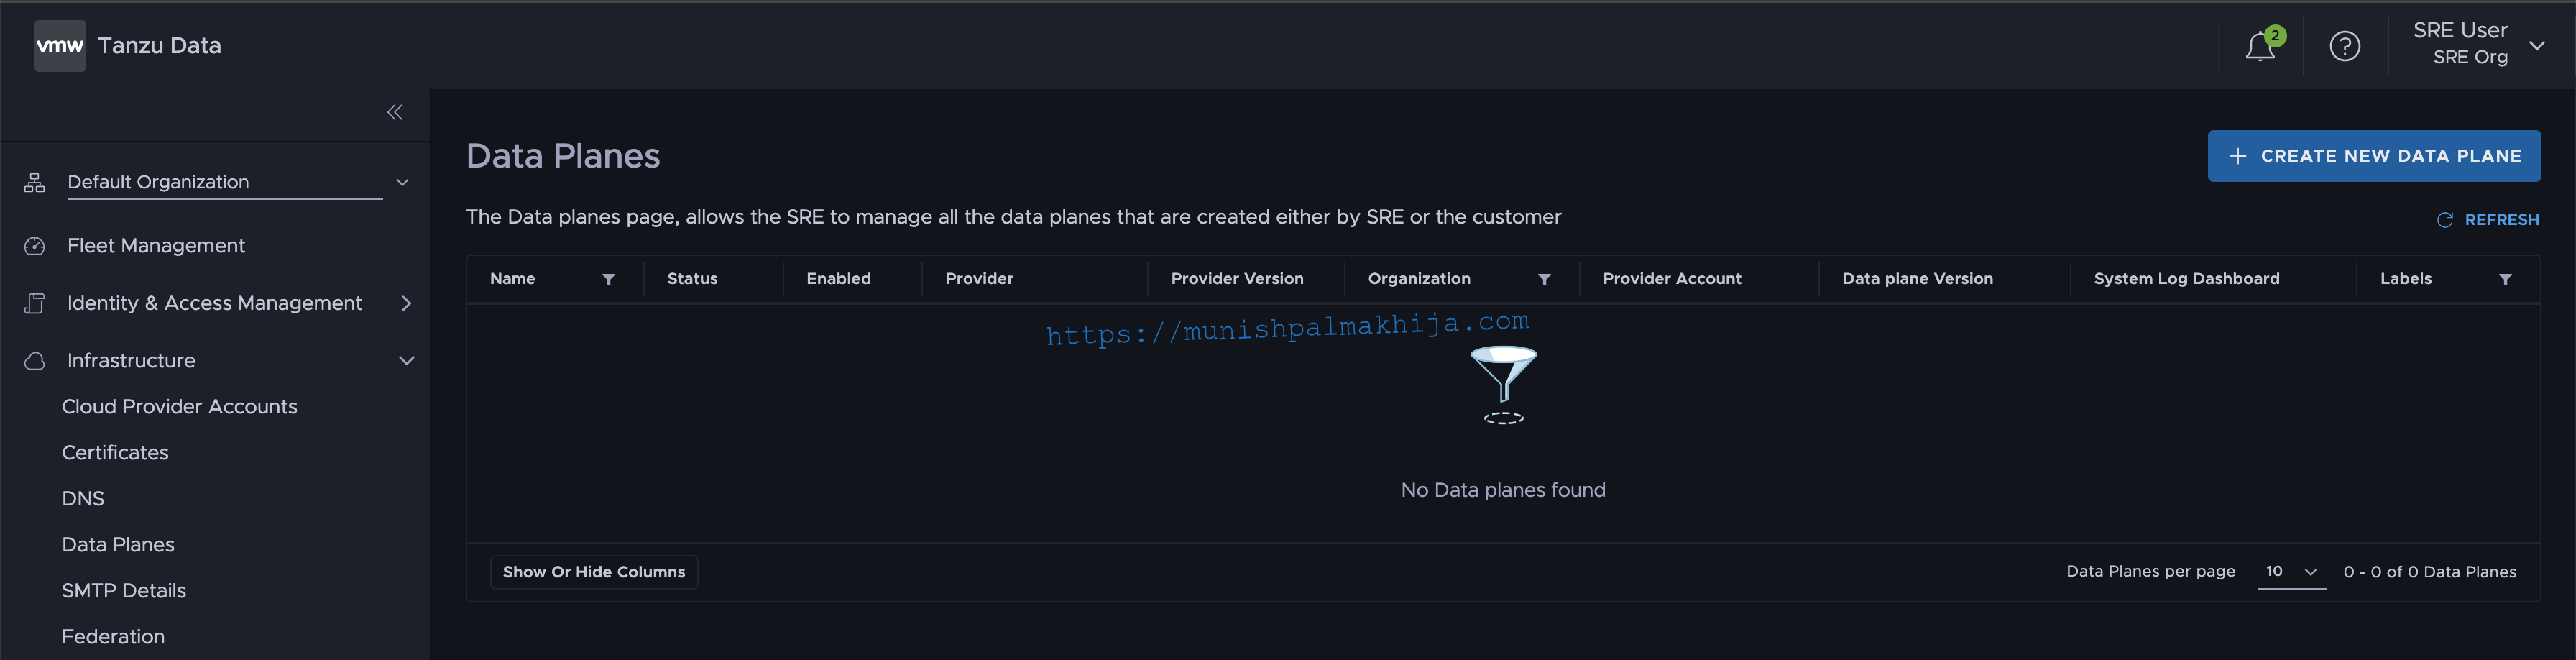Image resolution: width=2576 pixels, height=660 pixels.
Task: Open Federation page
Action: 113,637
